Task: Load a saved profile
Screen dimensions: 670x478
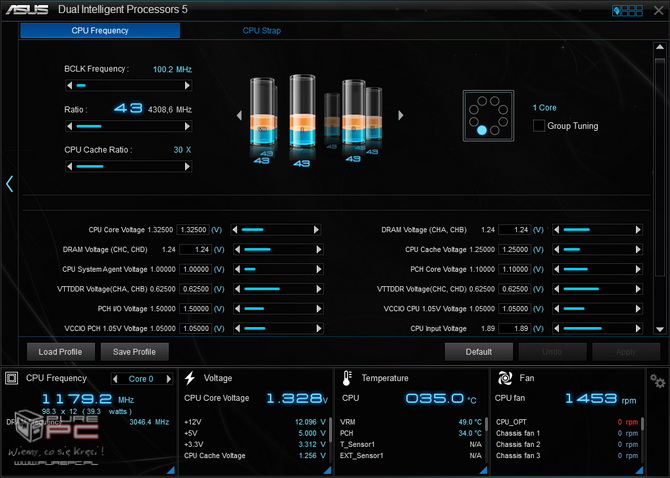Action: click(60, 352)
